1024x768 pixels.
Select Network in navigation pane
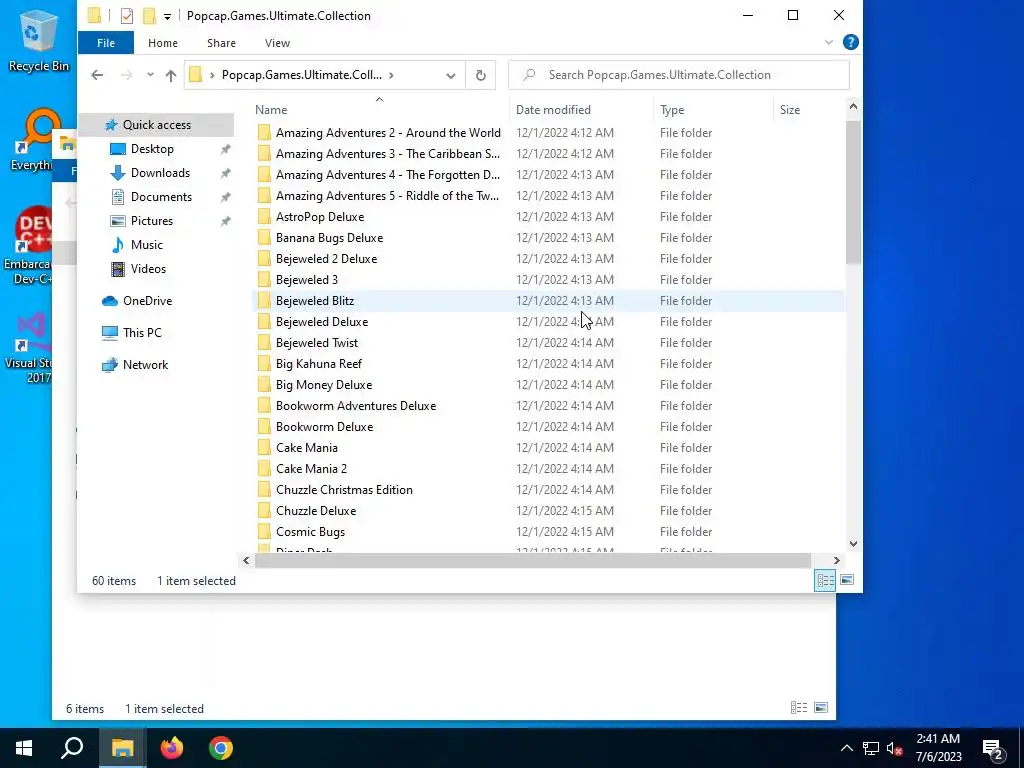pyautogui.click(x=145, y=365)
